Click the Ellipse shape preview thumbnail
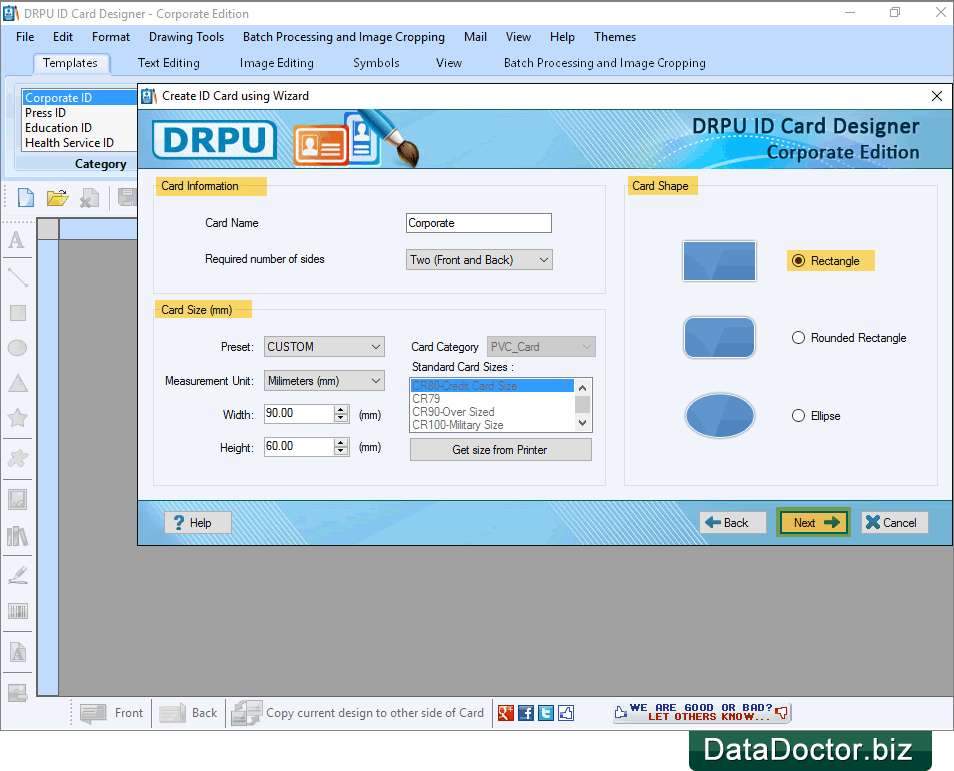954x771 pixels. [720, 416]
